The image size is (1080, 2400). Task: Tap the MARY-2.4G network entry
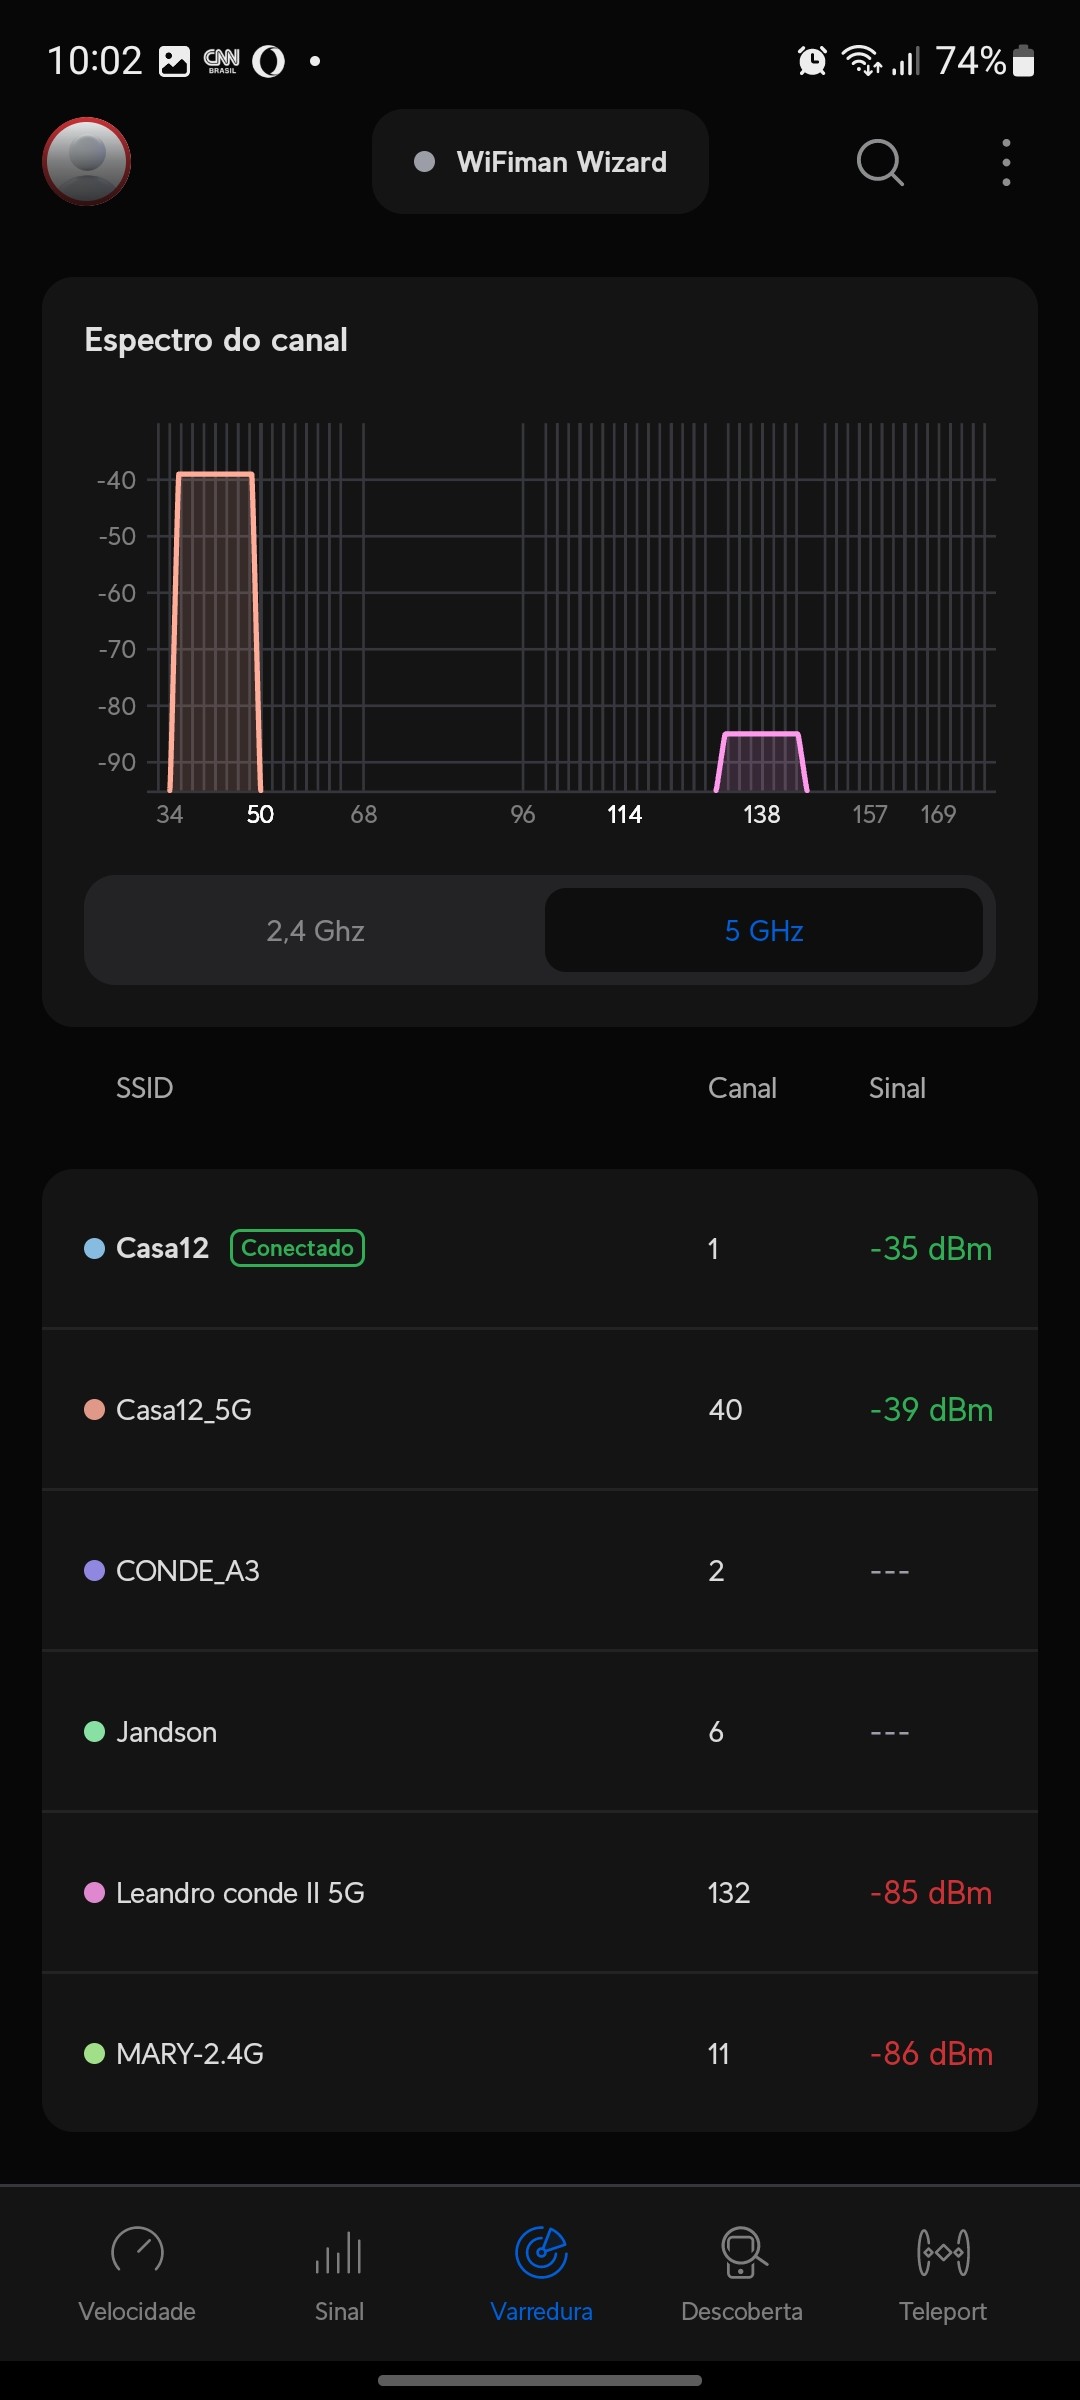(x=540, y=2054)
